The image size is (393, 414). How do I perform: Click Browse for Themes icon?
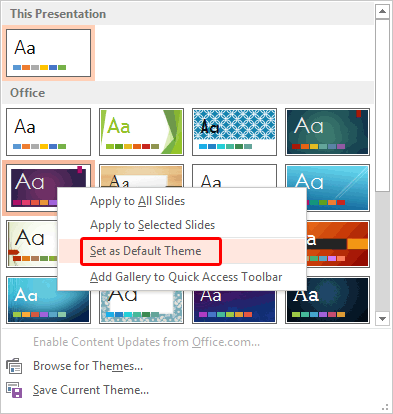click(14, 366)
